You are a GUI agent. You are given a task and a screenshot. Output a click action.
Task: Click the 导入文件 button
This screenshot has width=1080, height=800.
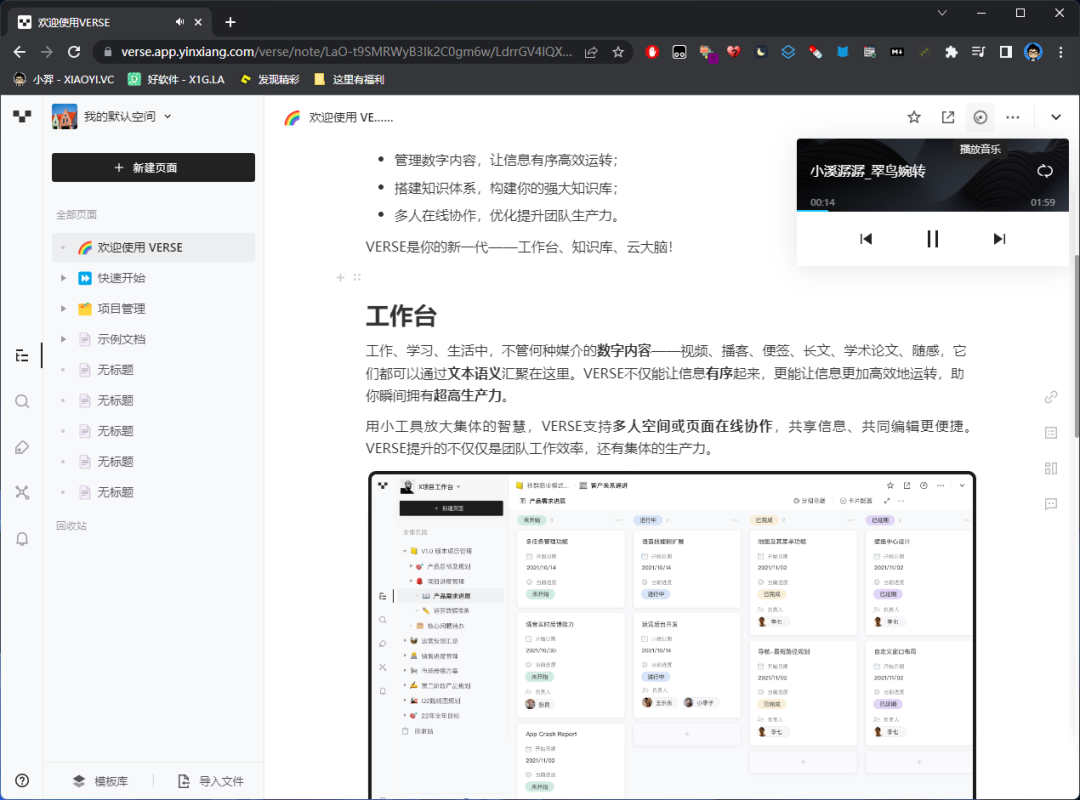coord(210,781)
